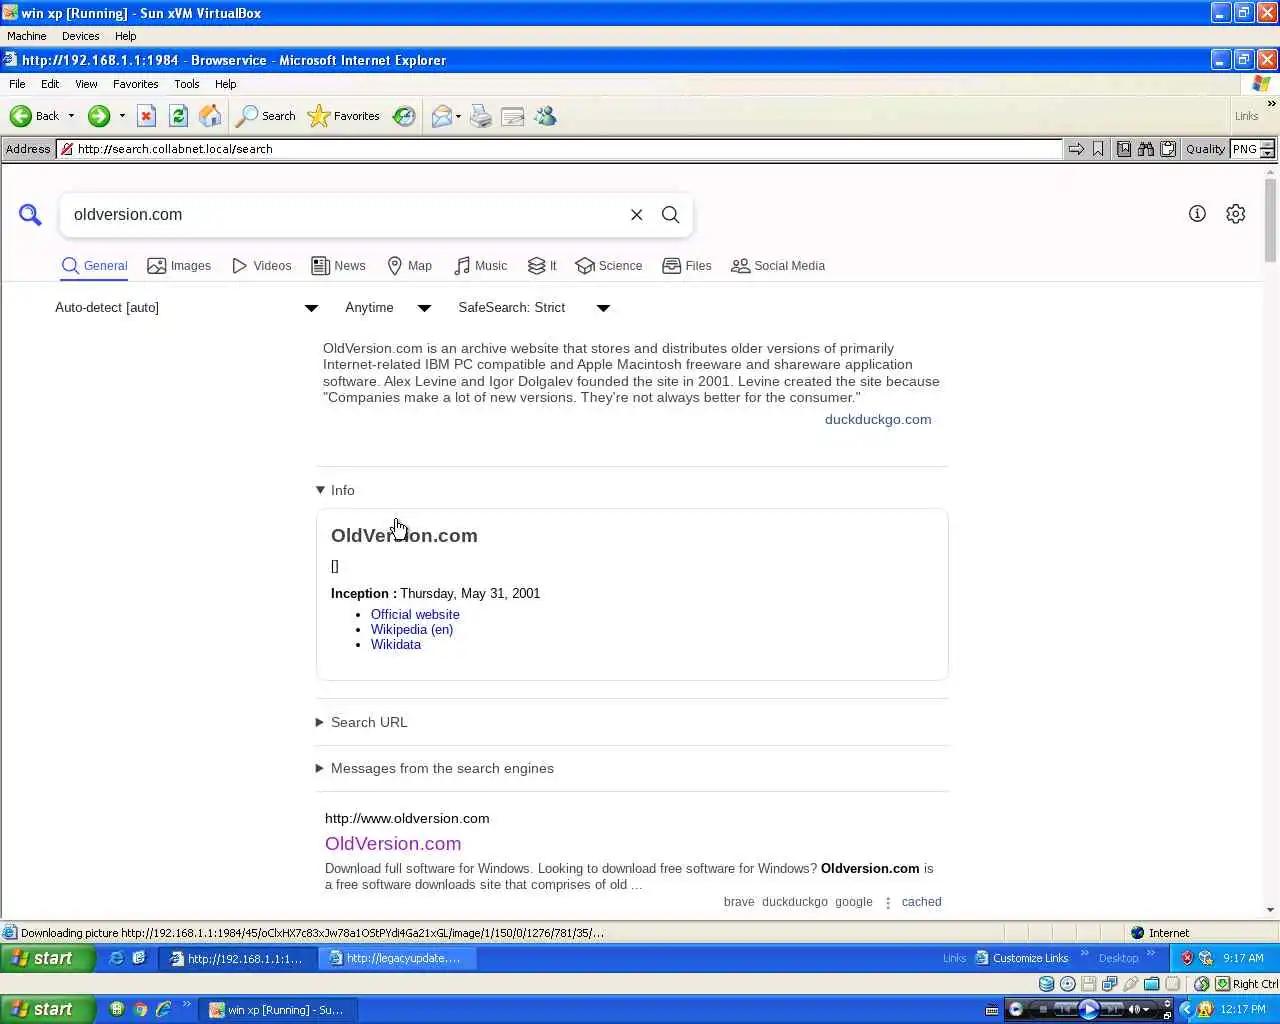Click the IE Forward arrow button
The image size is (1280, 1024).
(x=98, y=116)
